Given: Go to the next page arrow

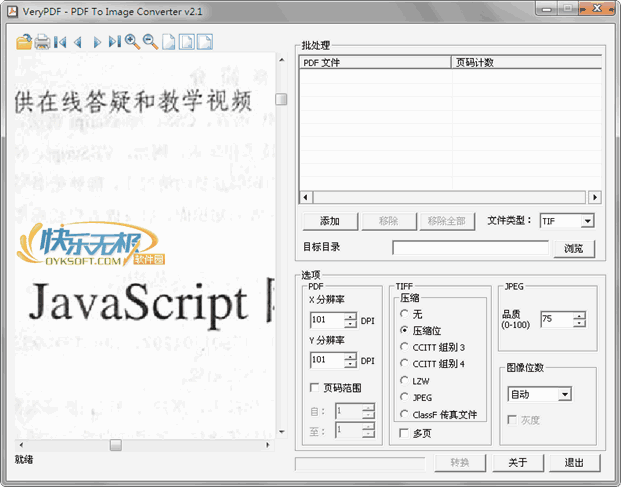Looking at the screenshot, I should 97,42.
